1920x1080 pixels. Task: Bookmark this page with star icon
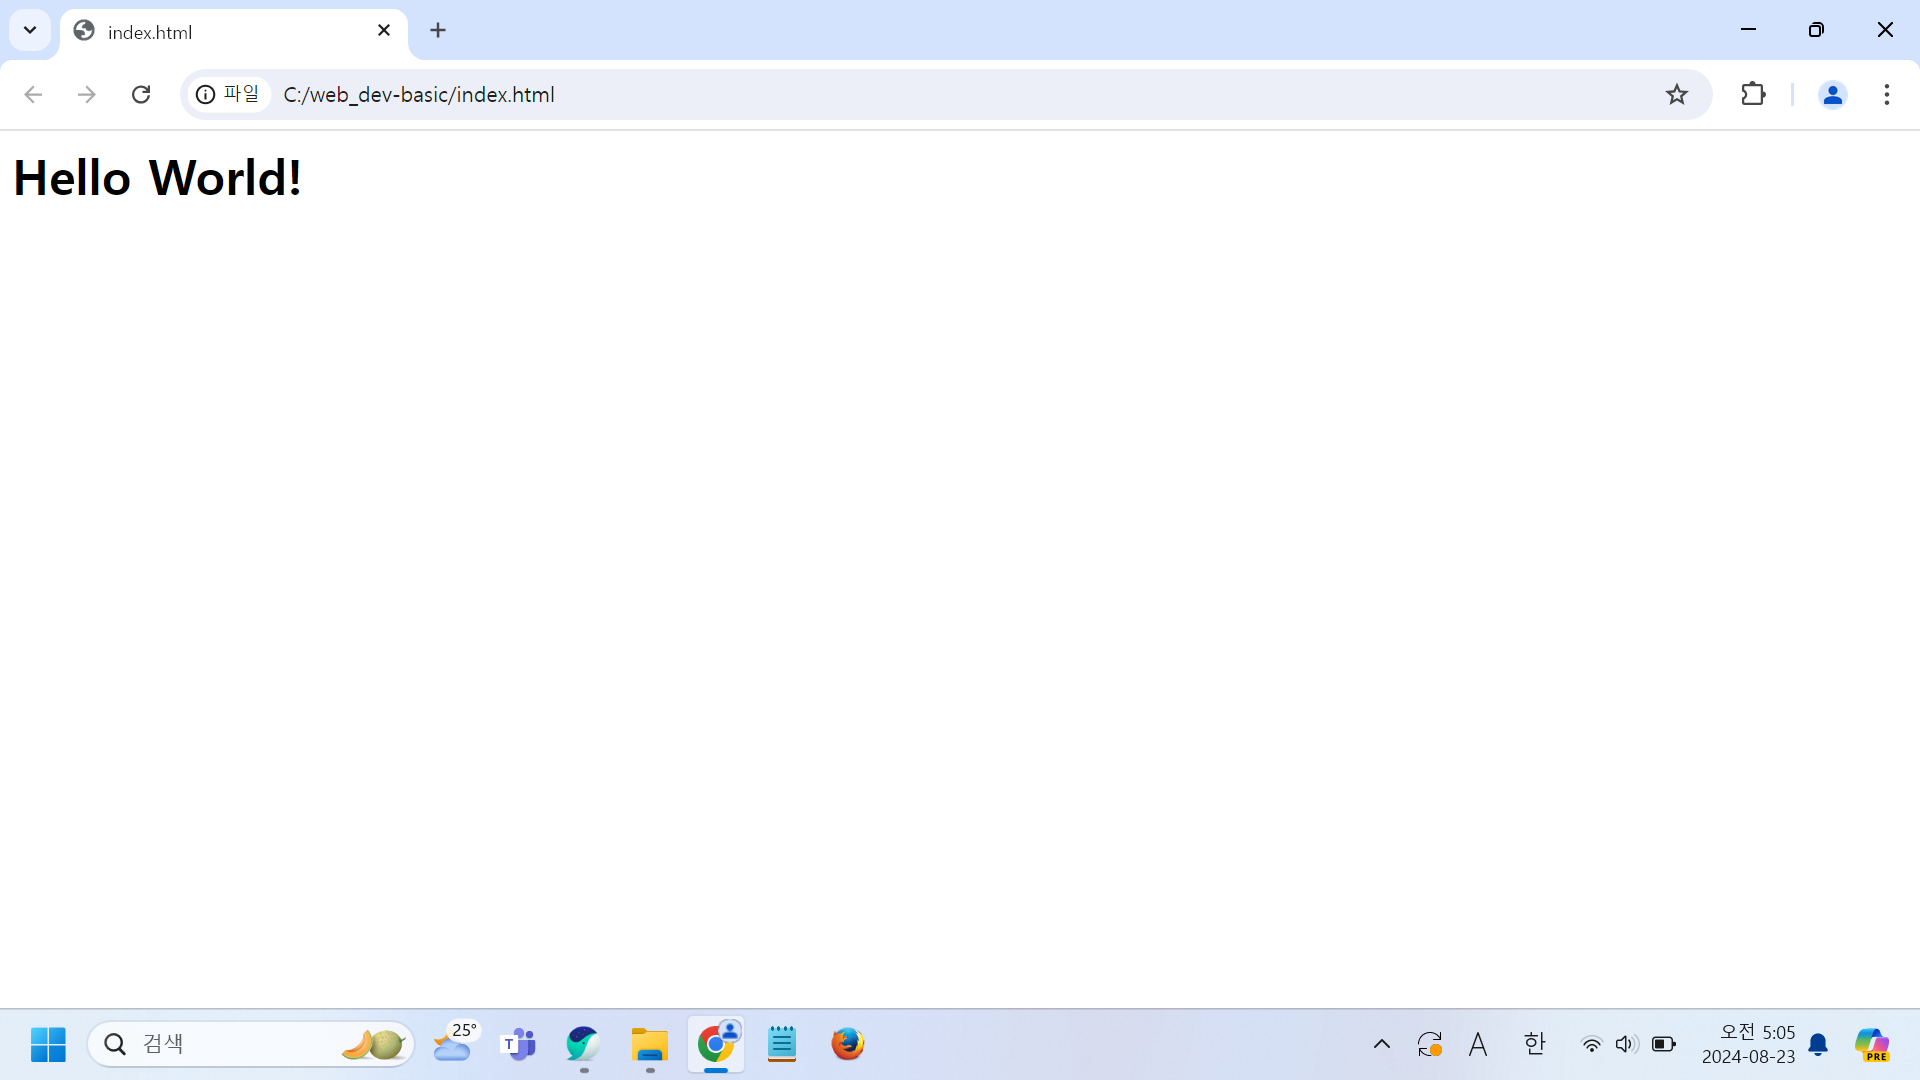pyautogui.click(x=1677, y=94)
